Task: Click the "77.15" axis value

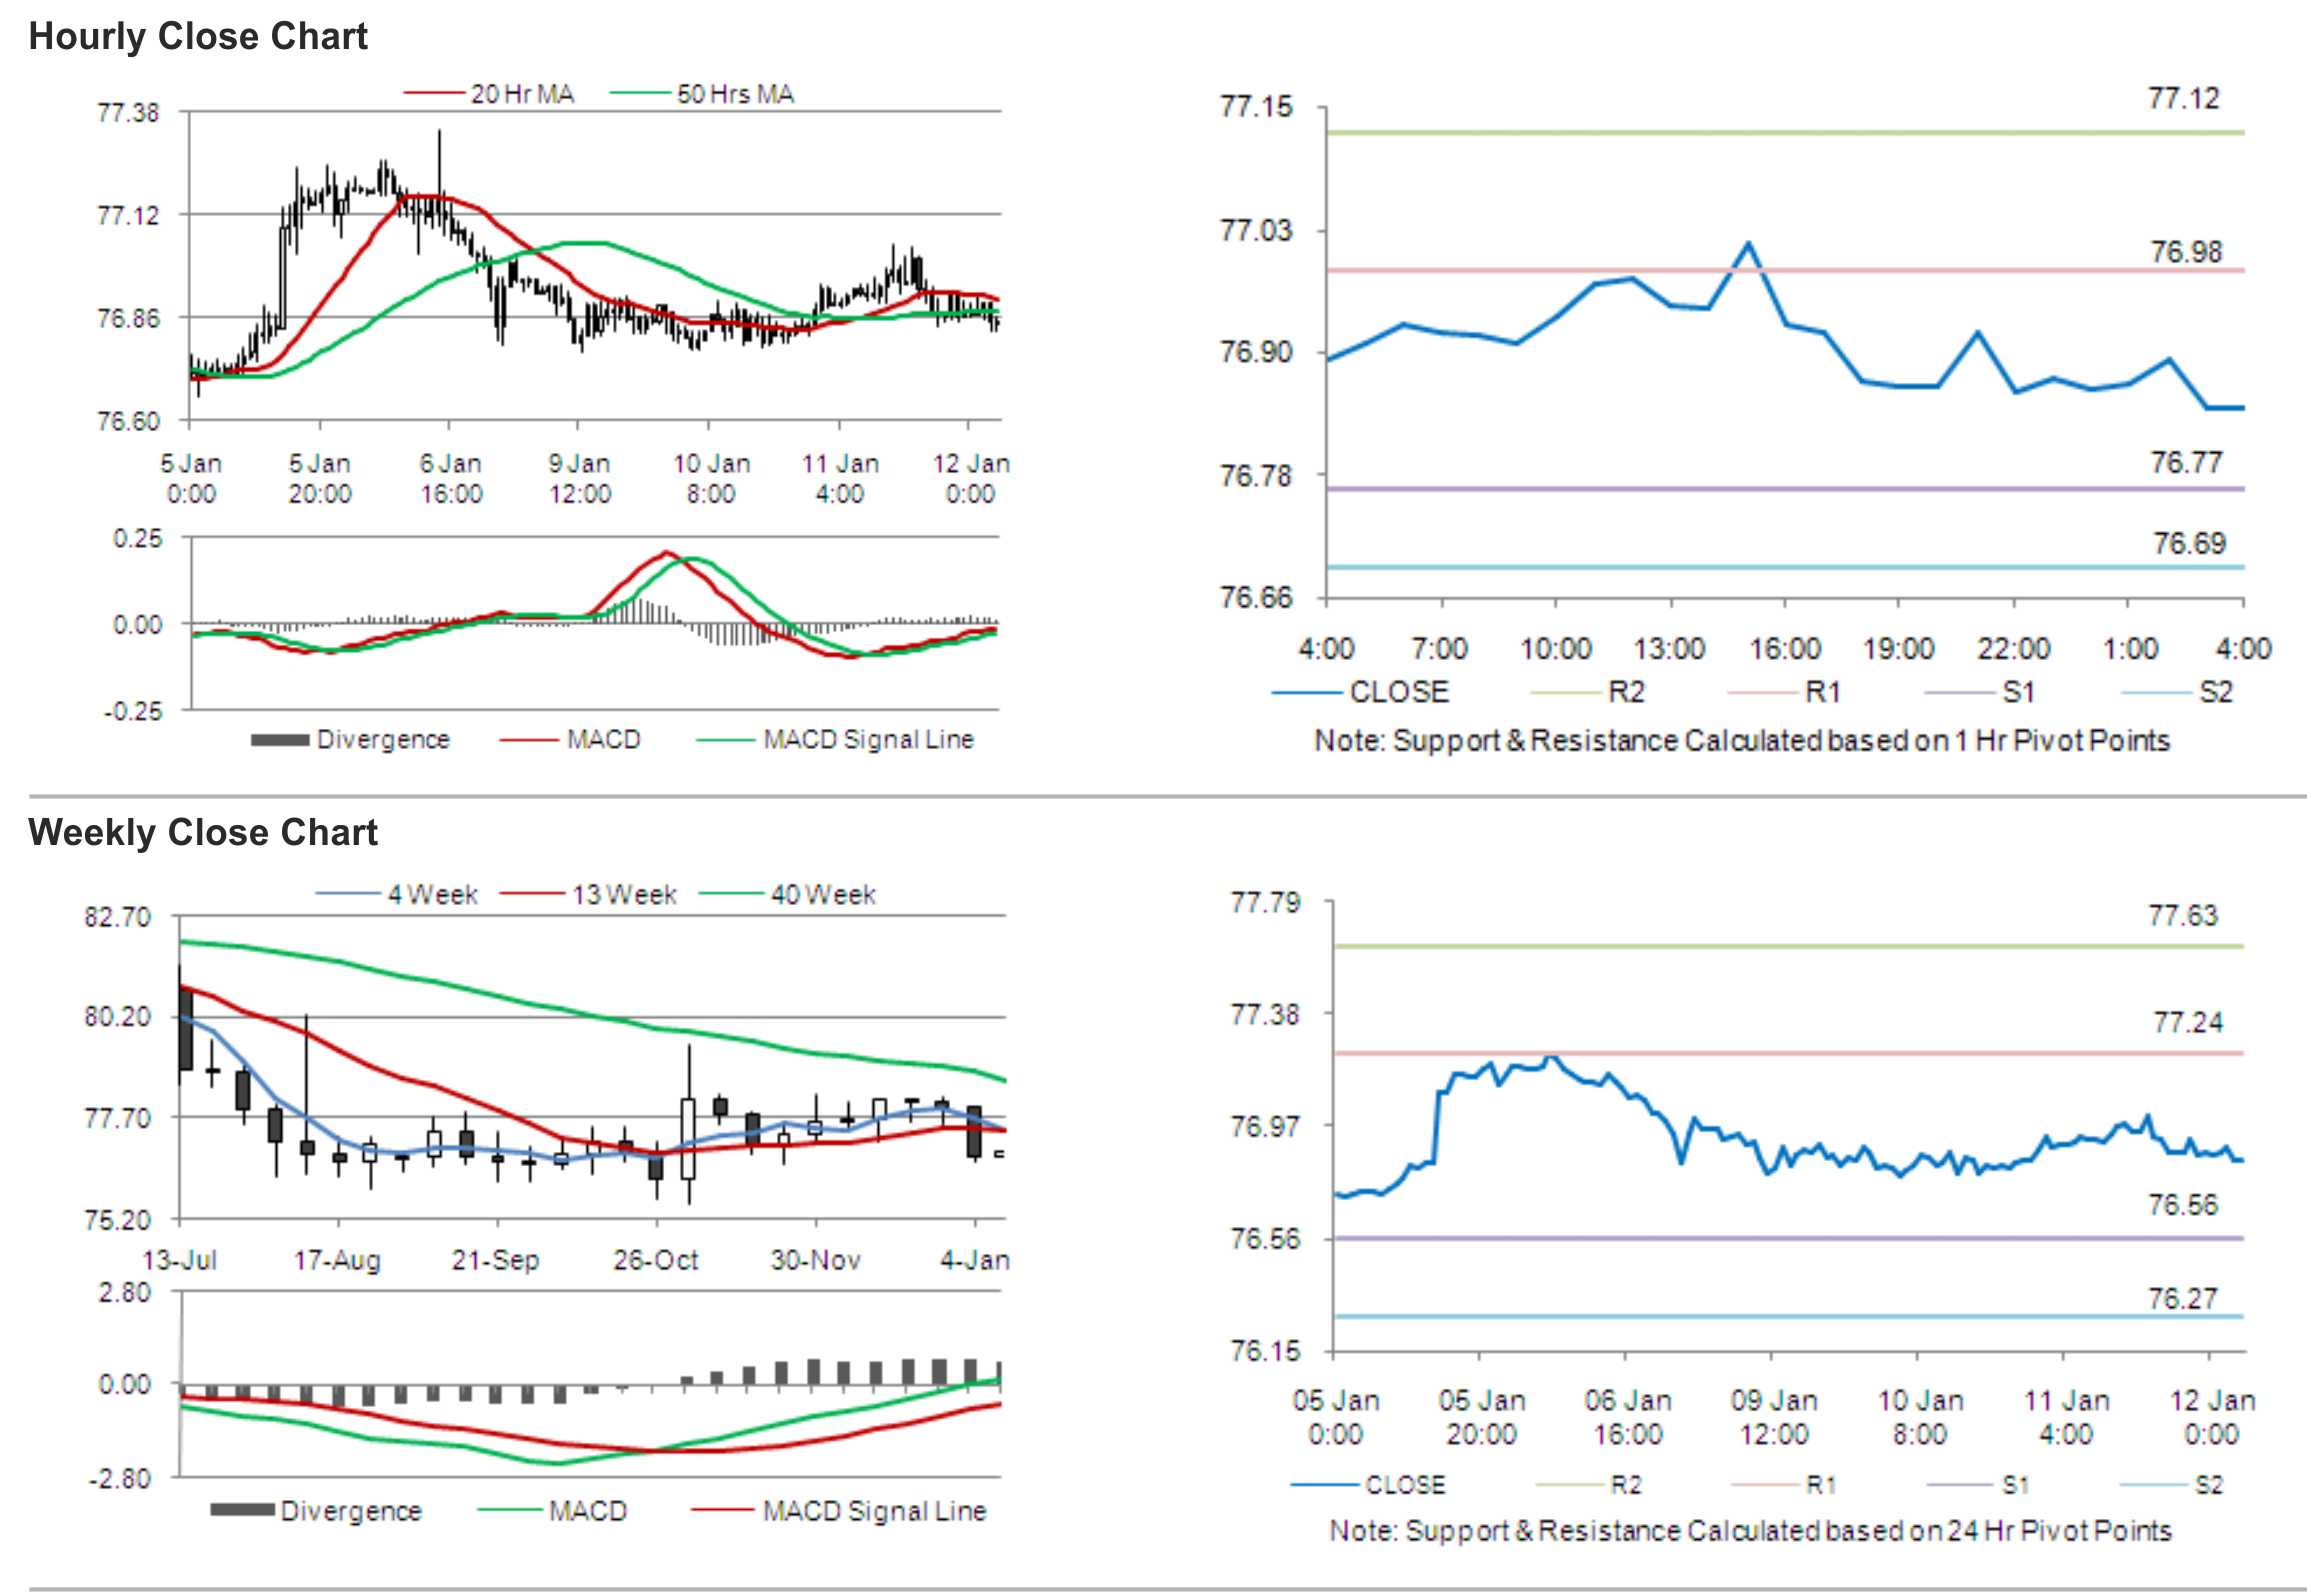Action: click(x=1255, y=107)
